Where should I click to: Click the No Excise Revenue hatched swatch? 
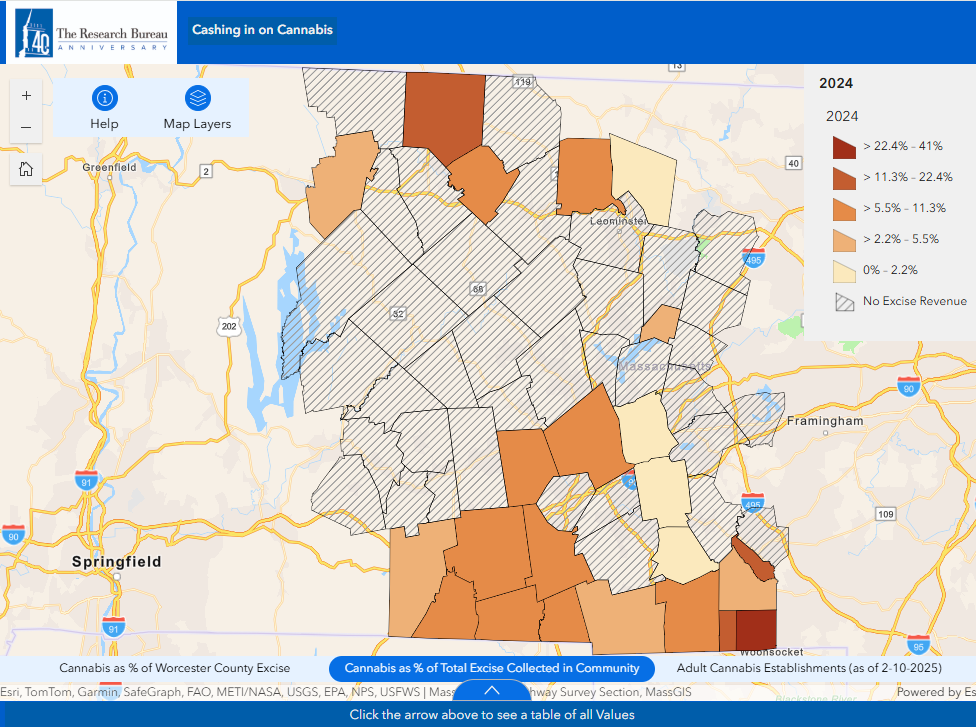(844, 303)
